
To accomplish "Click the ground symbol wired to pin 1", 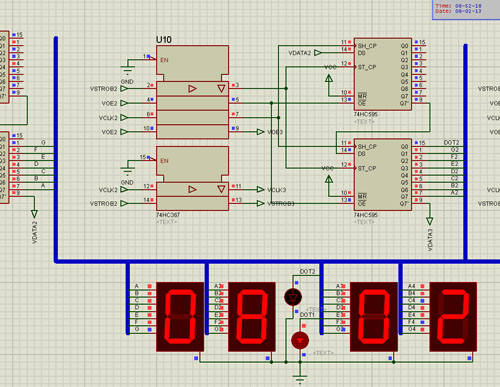I will pyautogui.click(x=128, y=70).
